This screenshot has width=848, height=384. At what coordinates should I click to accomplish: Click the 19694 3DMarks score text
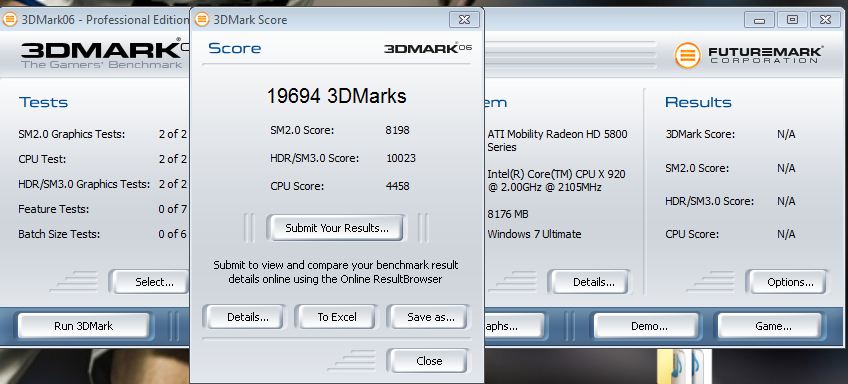(x=336, y=96)
